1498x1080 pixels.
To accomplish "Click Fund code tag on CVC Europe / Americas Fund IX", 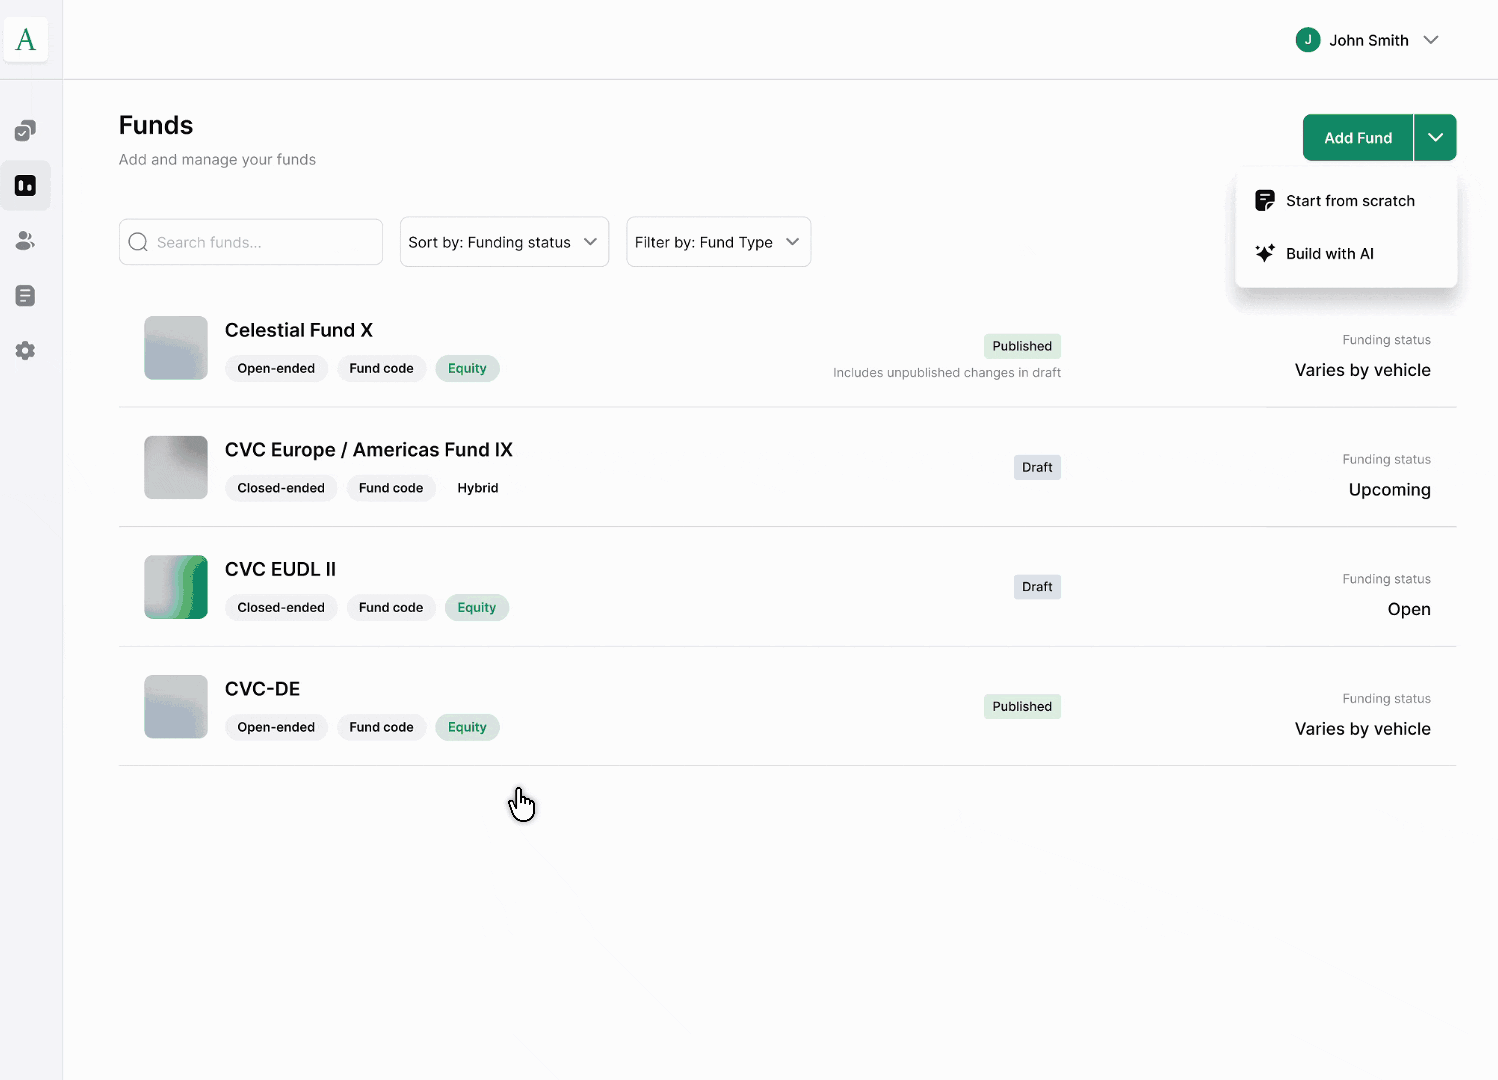I will (391, 488).
